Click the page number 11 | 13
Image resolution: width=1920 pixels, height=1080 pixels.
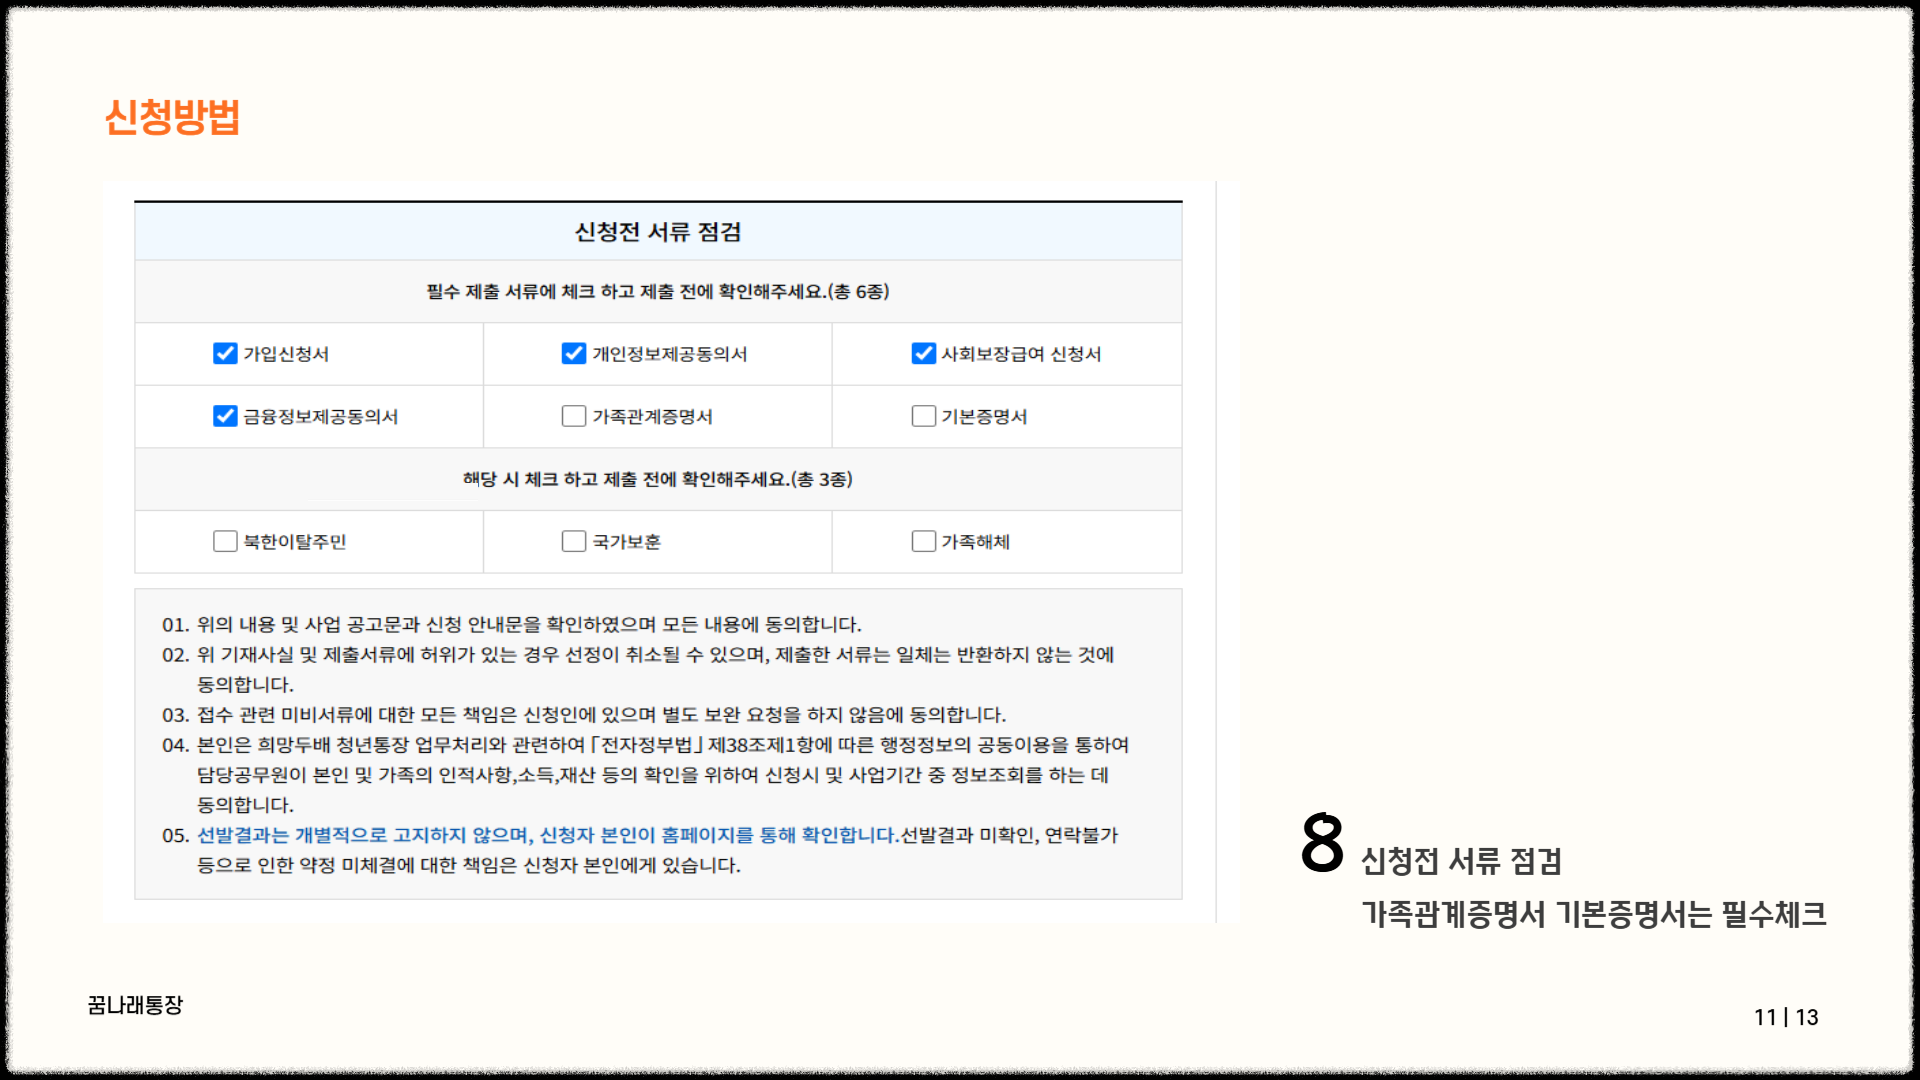pyautogui.click(x=1786, y=1017)
